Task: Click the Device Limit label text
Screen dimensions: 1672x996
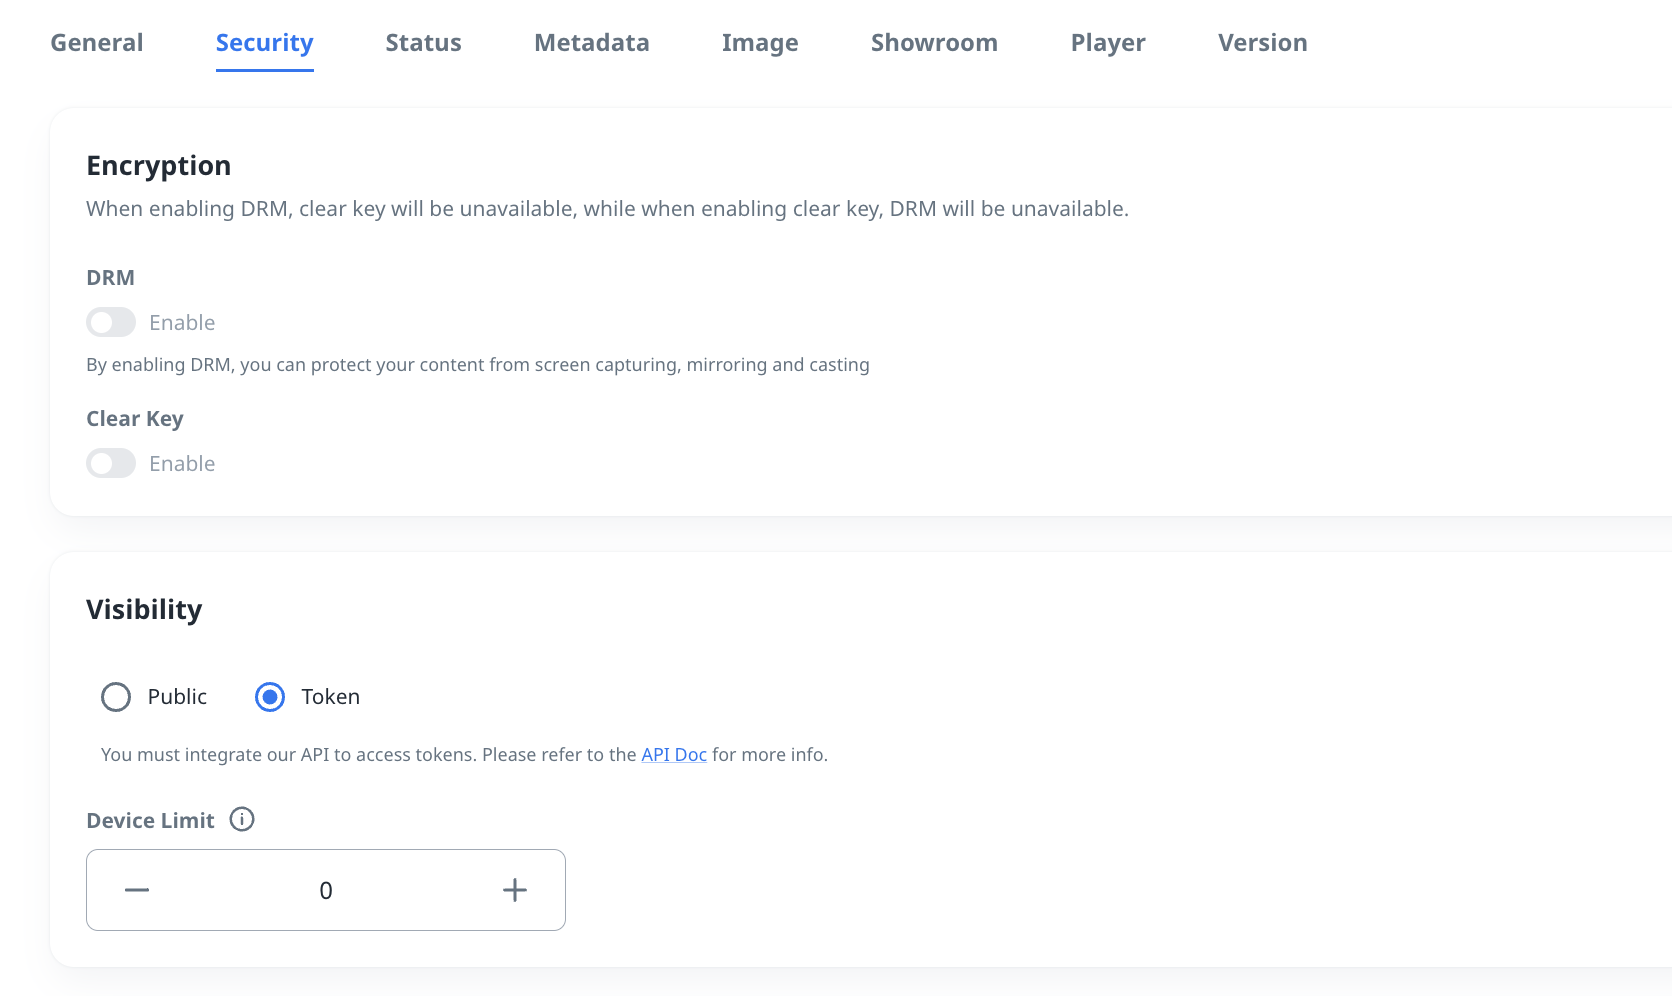Action: (x=150, y=821)
